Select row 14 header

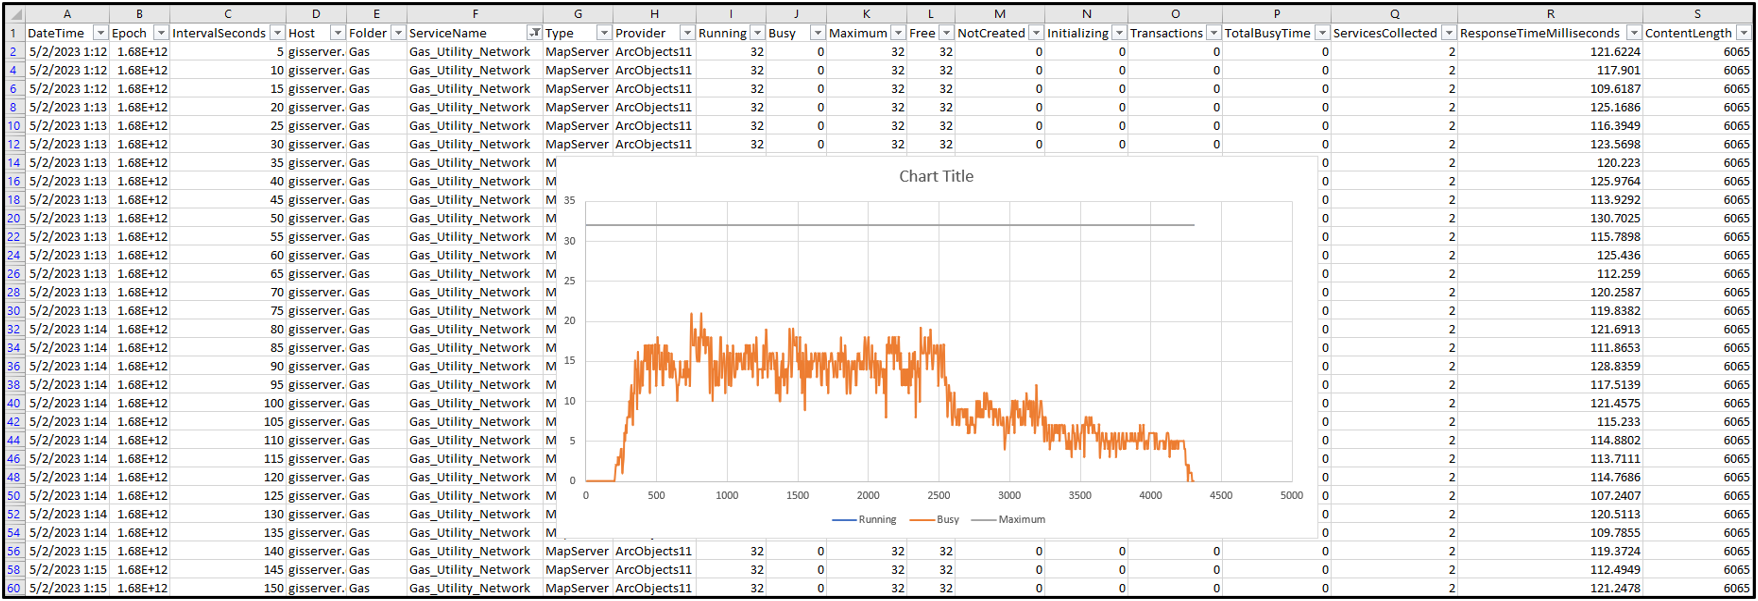click(14, 163)
